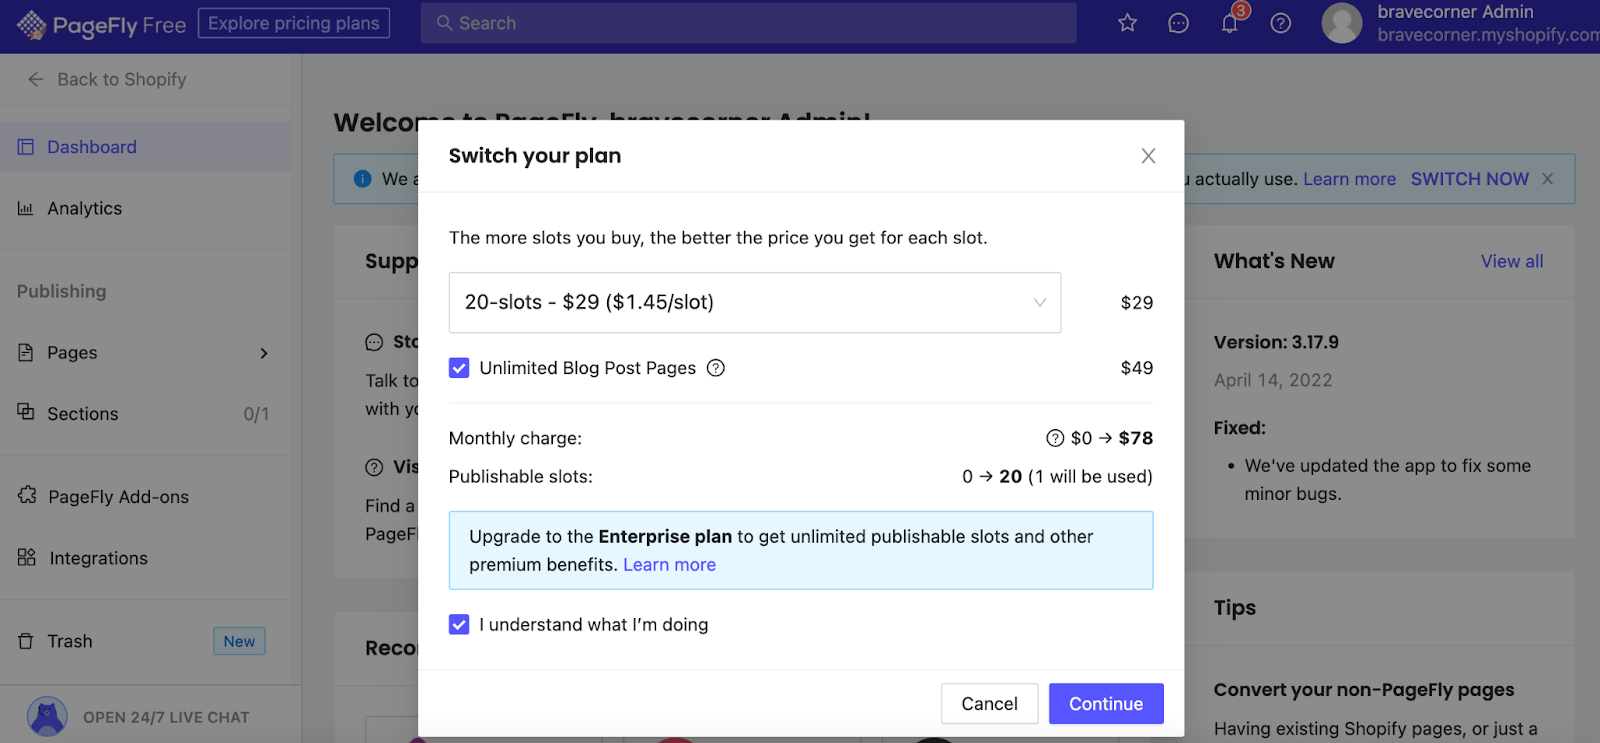
Task: Open notifications bell with red badge
Action: coord(1230,23)
